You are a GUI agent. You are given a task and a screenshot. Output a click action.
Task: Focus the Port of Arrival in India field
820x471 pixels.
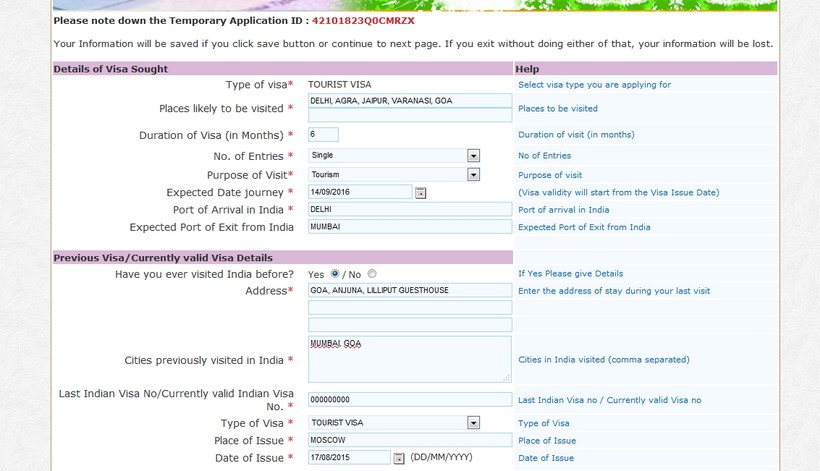410,209
